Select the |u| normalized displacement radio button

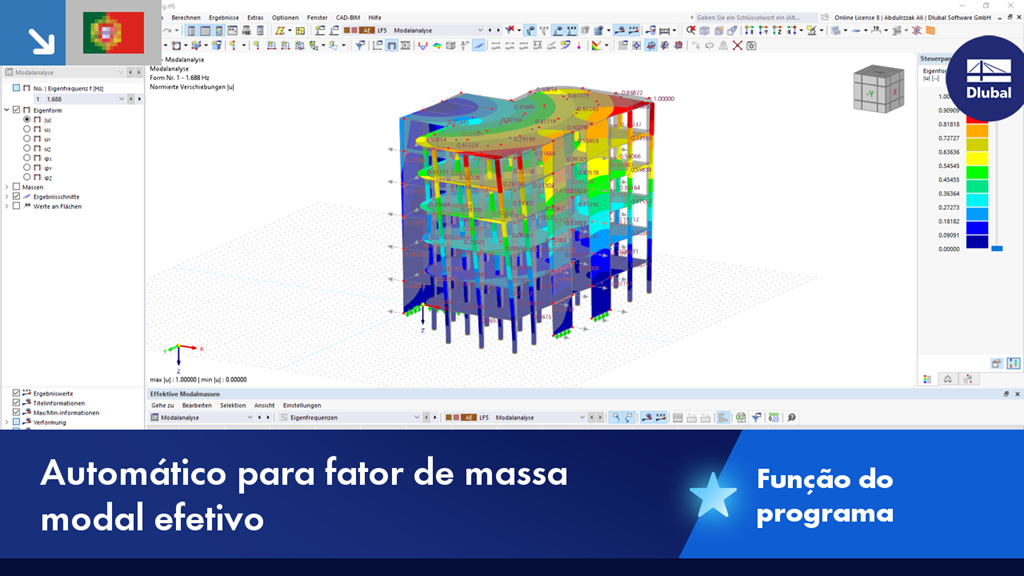point(26,119)
